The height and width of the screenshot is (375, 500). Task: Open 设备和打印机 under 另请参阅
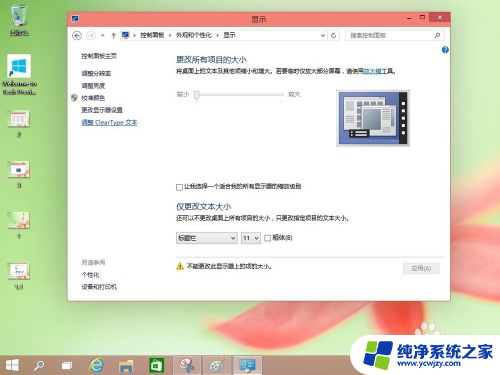(x=99, y=287)
